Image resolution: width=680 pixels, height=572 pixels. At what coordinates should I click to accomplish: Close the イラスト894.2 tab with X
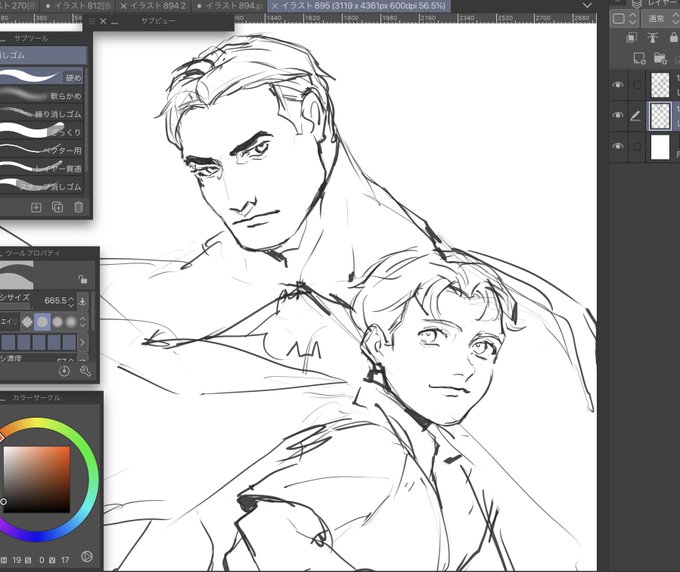pyautogui.click(x=124, y=6)
